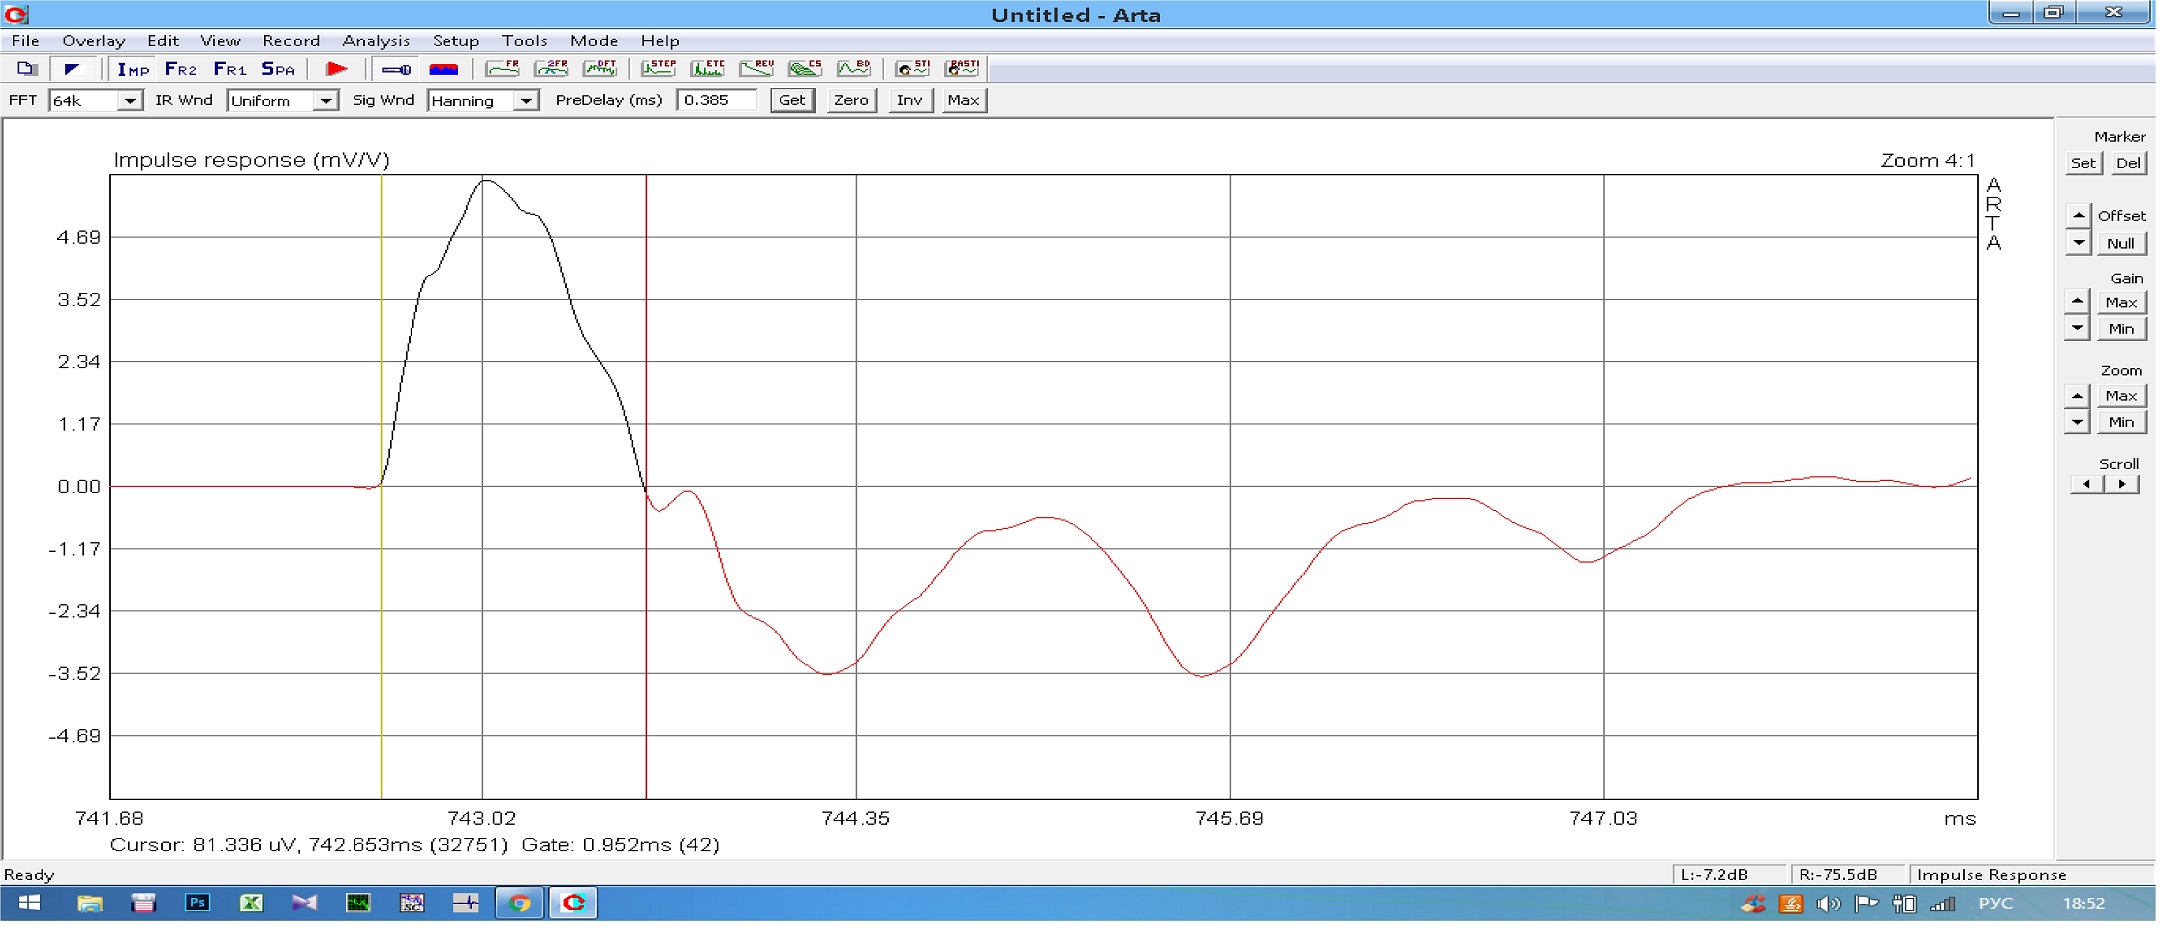This screenshot has height=946, width=2176.
Task: Open the Sig Wnd Hanning dropdown
Action: click(525, 101)
